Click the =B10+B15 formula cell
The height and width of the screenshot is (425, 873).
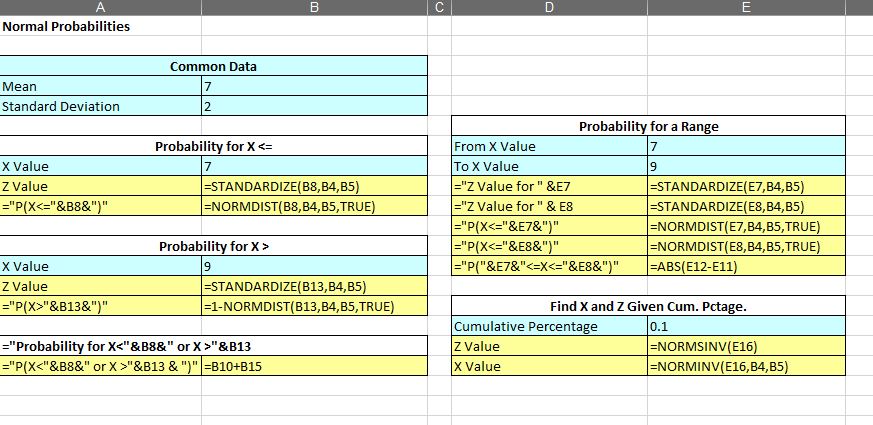pos(315,366)
